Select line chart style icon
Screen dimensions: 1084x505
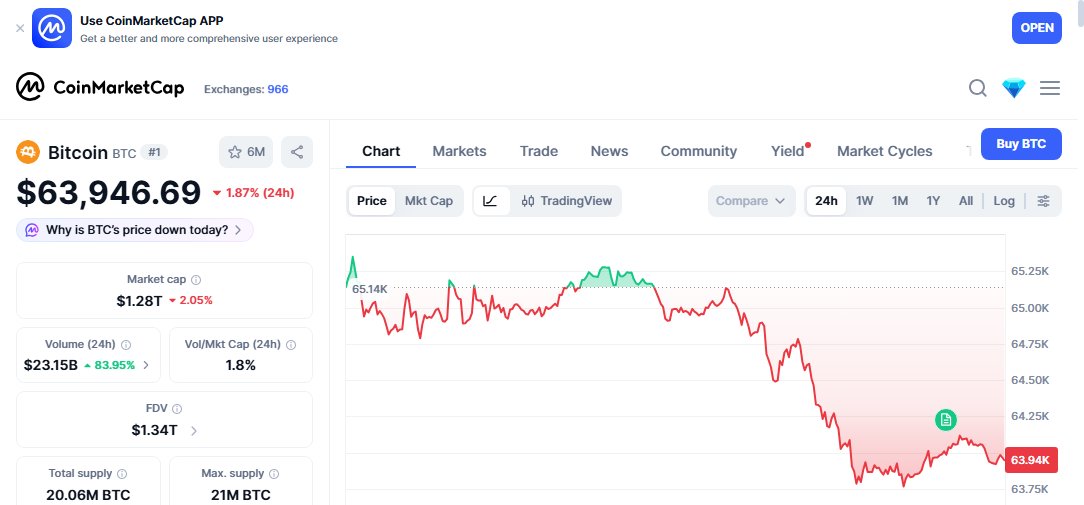(x=490, y=201)
